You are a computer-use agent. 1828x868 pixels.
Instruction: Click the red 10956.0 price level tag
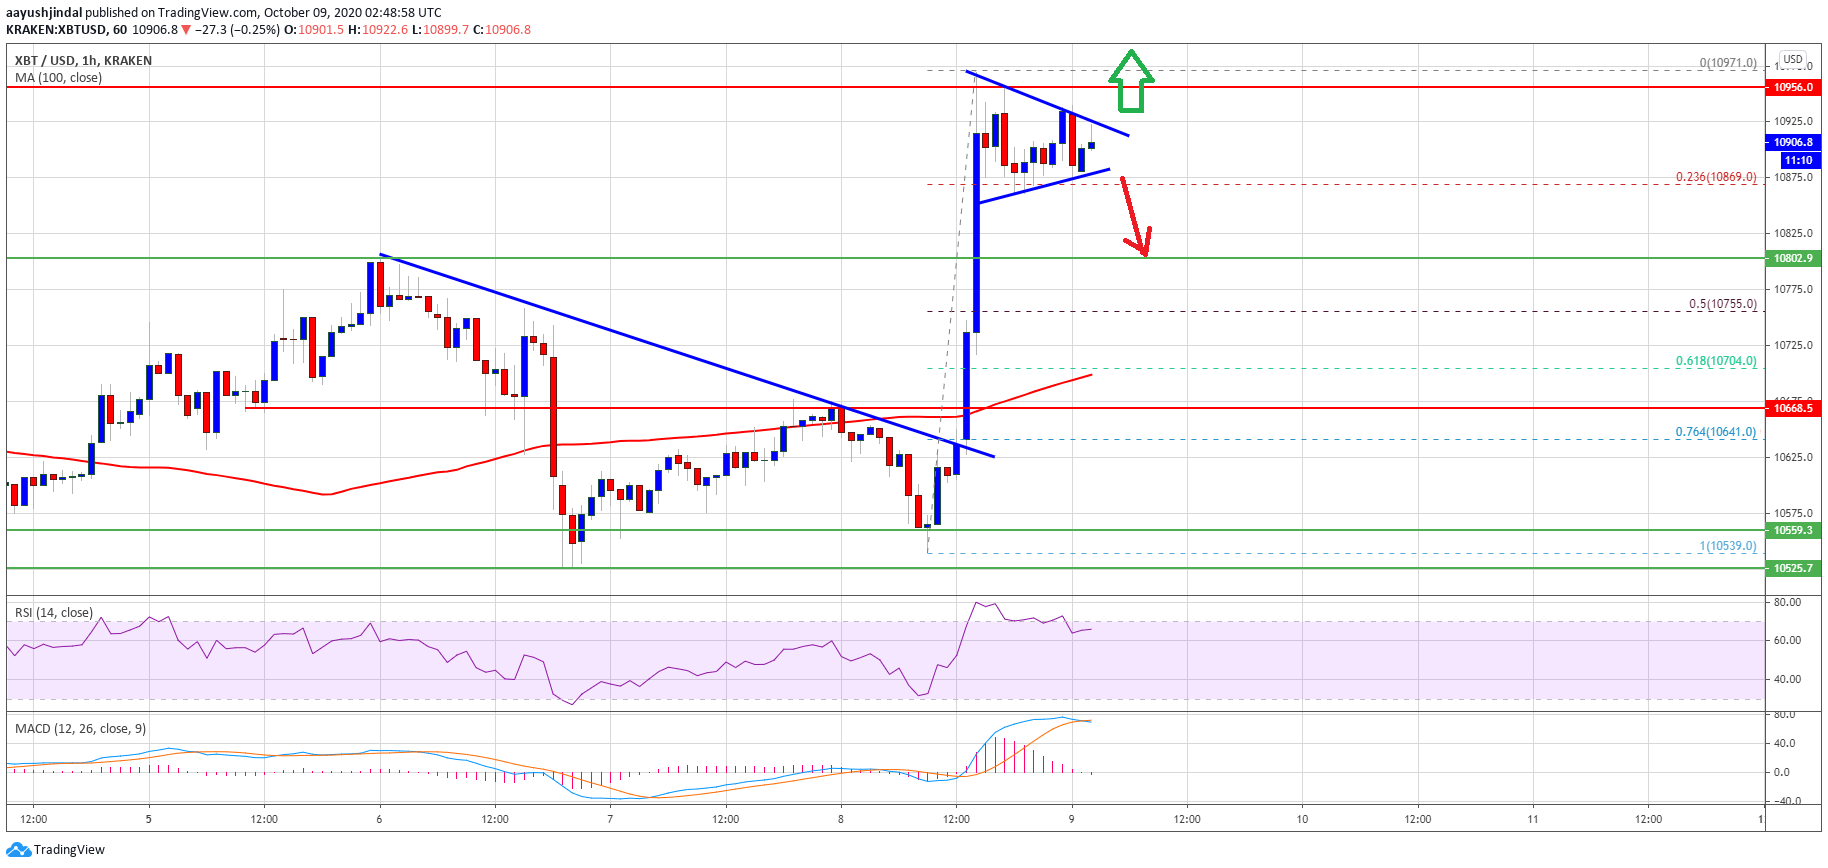tap(1794, 88)
